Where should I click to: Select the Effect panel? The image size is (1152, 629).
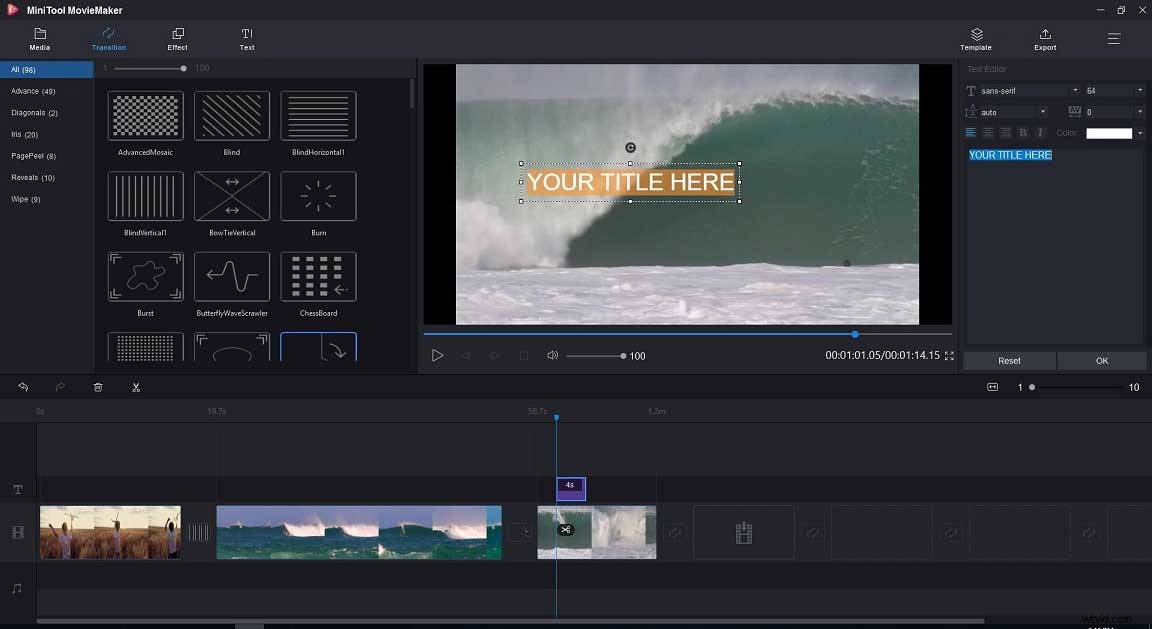(x=177, y=40)
